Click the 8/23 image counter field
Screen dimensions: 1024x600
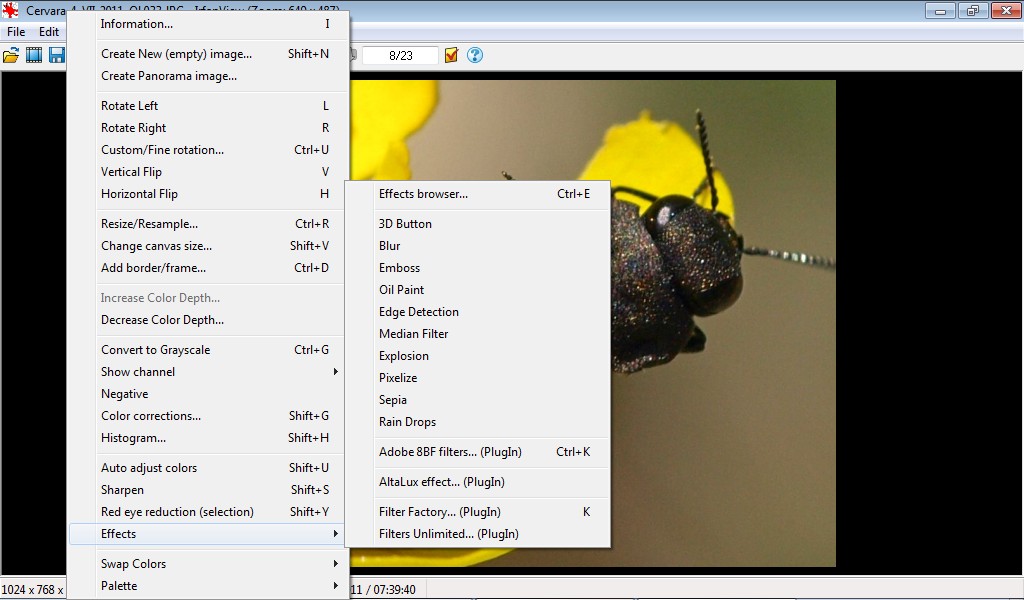pyautogui.click(x=400, y=56)
